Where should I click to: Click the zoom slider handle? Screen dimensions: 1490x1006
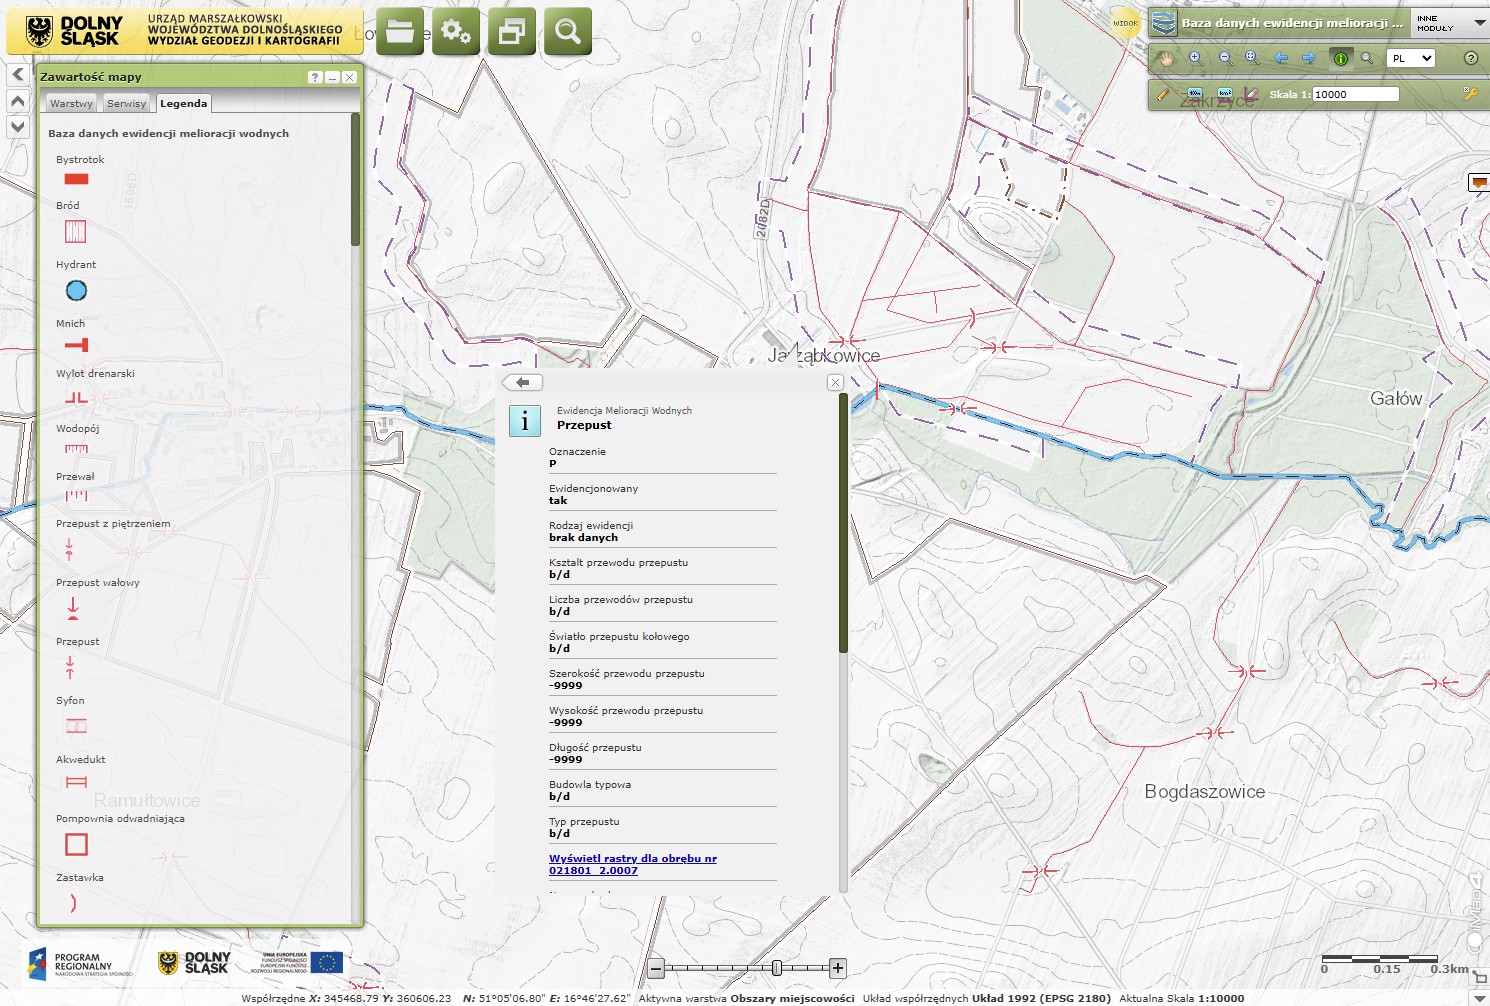[777, 968]
